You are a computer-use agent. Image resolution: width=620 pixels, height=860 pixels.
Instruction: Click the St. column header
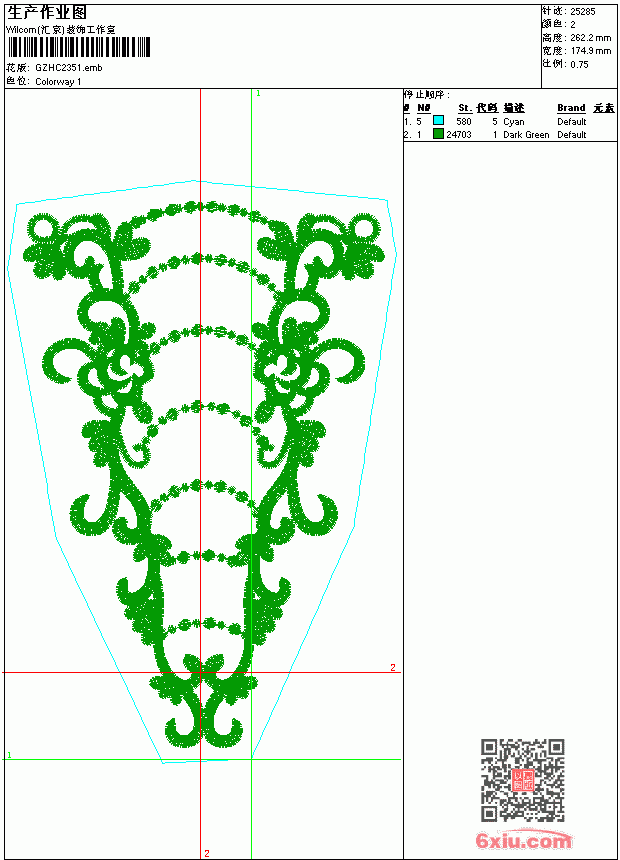coord(465,108)
